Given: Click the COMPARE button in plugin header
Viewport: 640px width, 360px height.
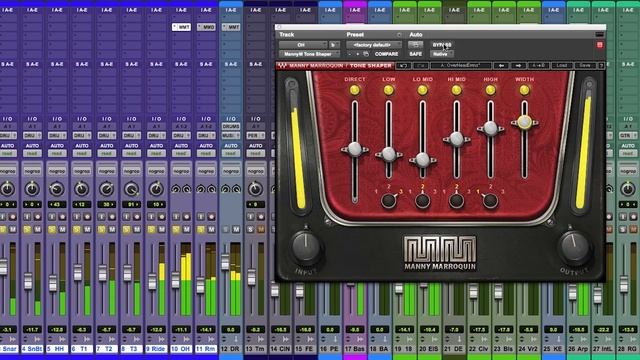Looking at the screenshot, I should (386, 54).
